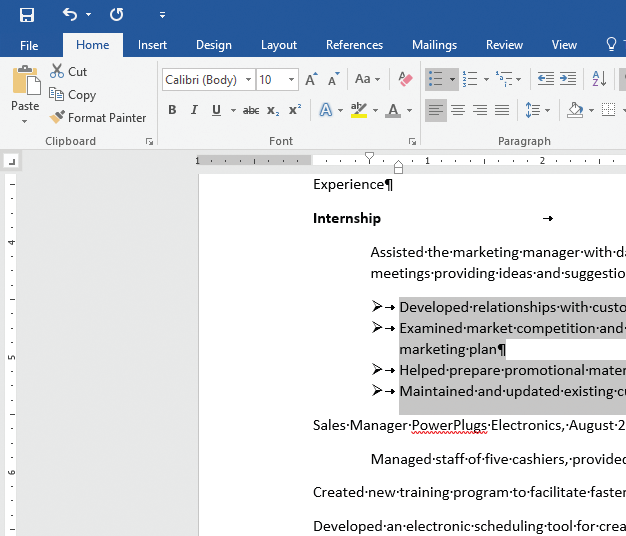Image resolution: width=626 pixels, height=536 pixels.
Task: Select the Home tab
Action: tap(93, 45)
